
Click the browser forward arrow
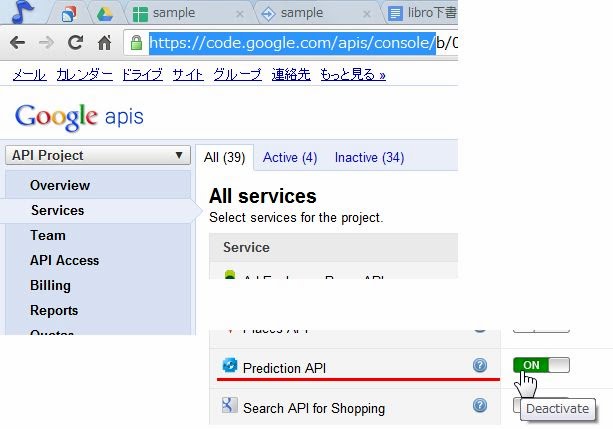(47, 44)
